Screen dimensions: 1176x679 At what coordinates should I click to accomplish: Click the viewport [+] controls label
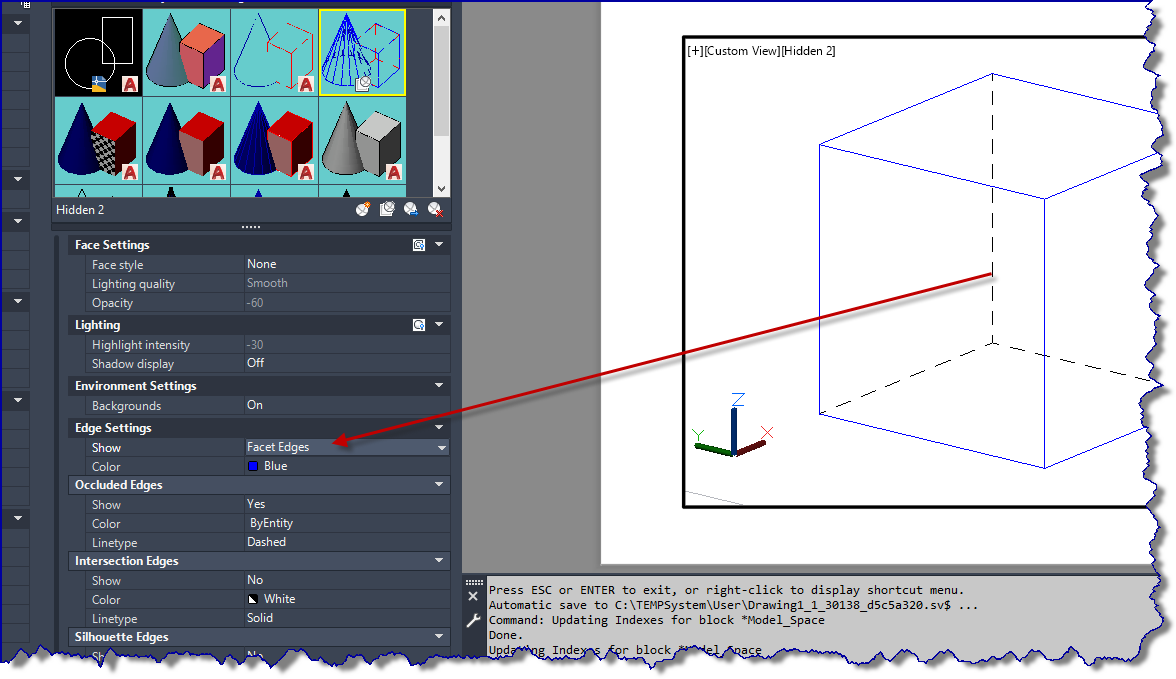pos(695,51)
